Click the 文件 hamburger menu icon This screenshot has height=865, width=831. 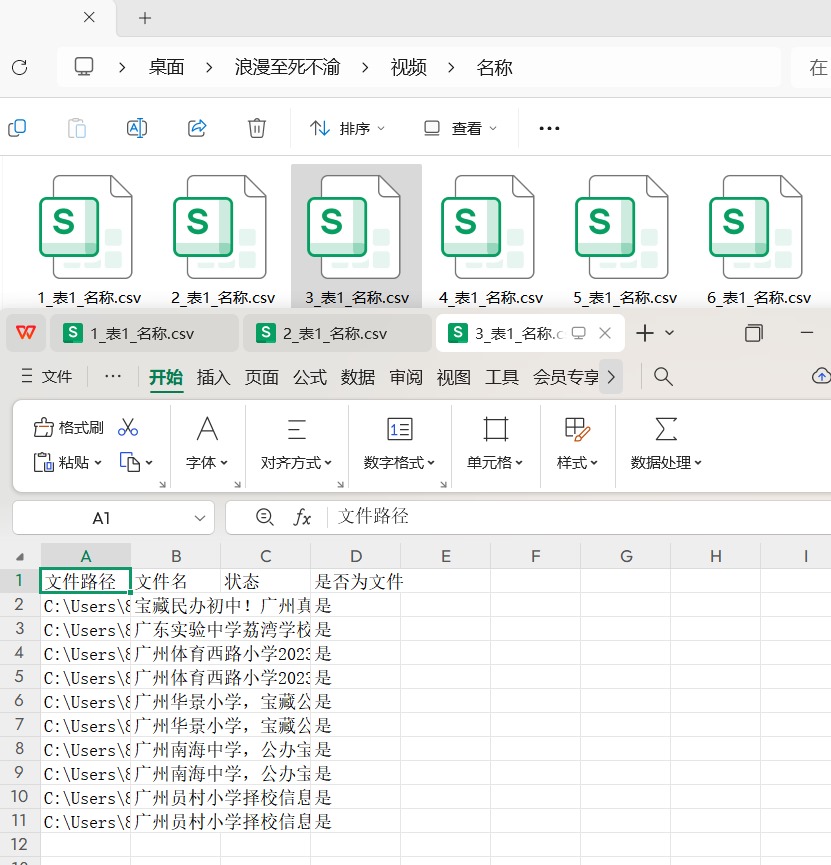coord(26,376)
